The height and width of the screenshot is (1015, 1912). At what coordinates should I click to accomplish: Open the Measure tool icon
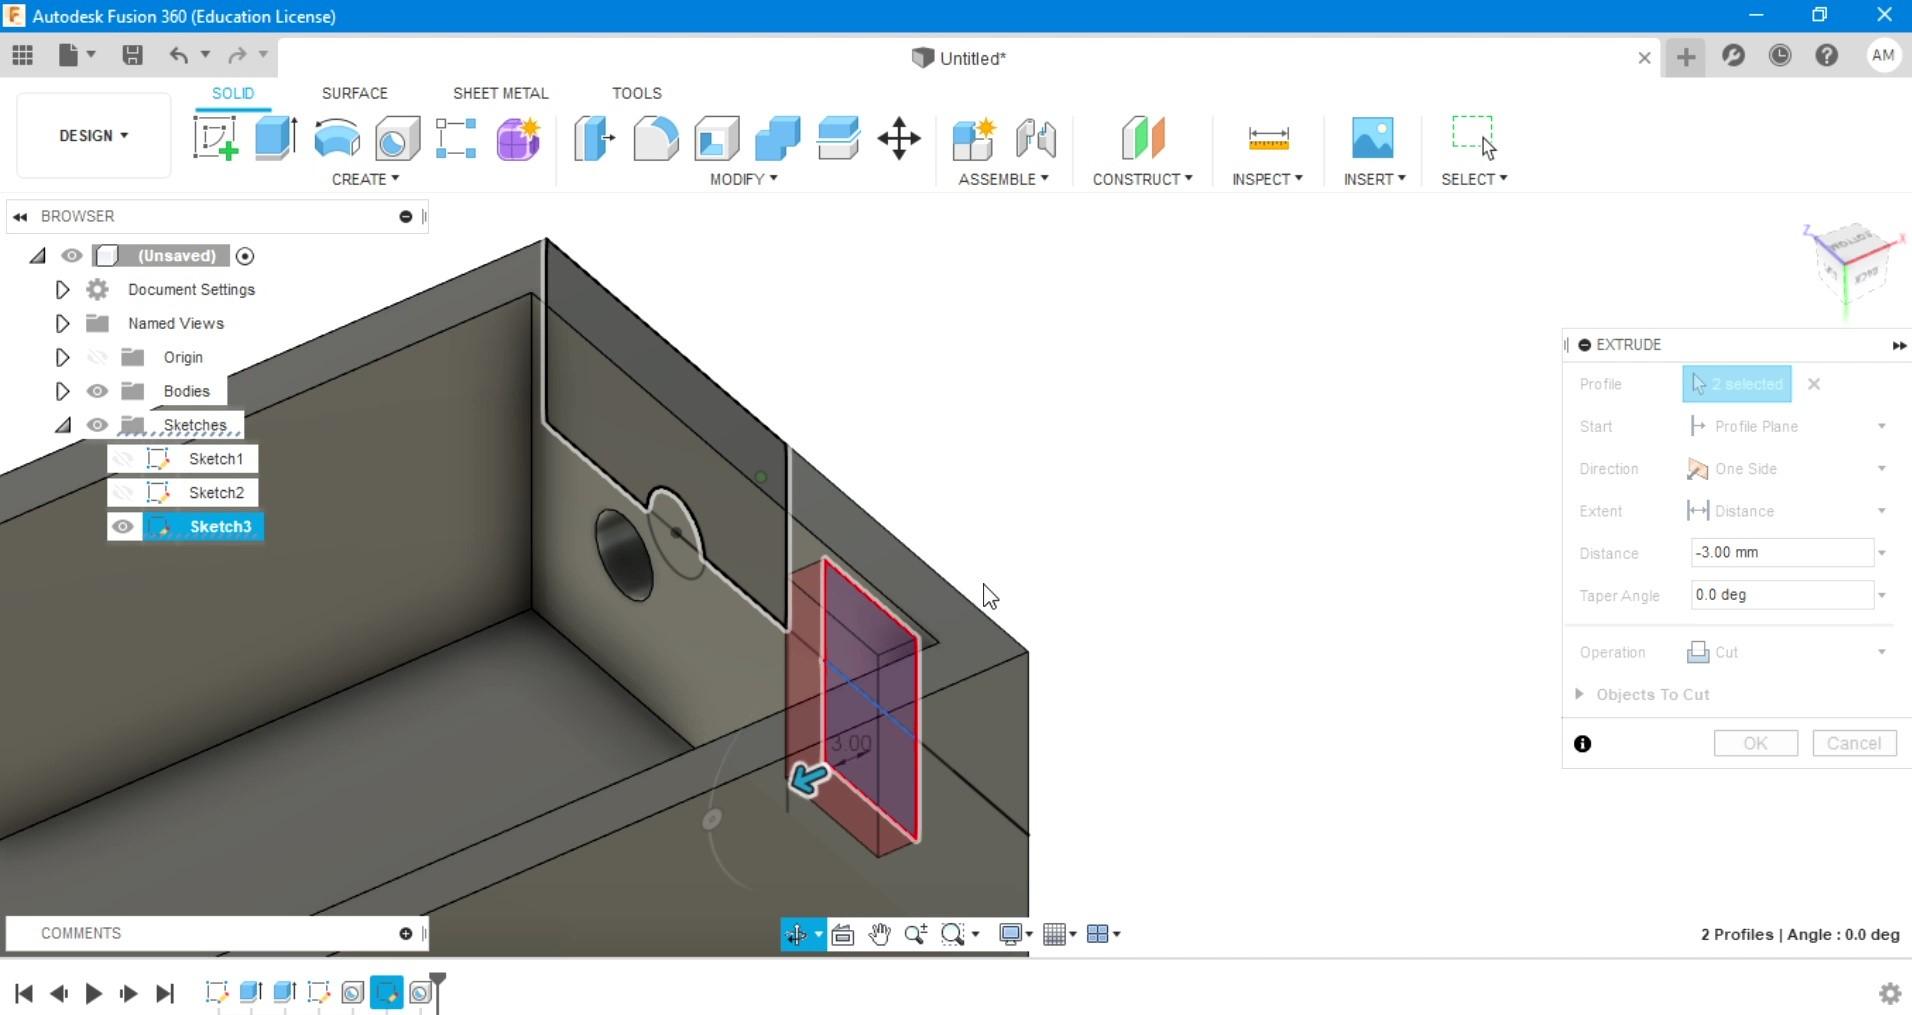point(1268,138)
